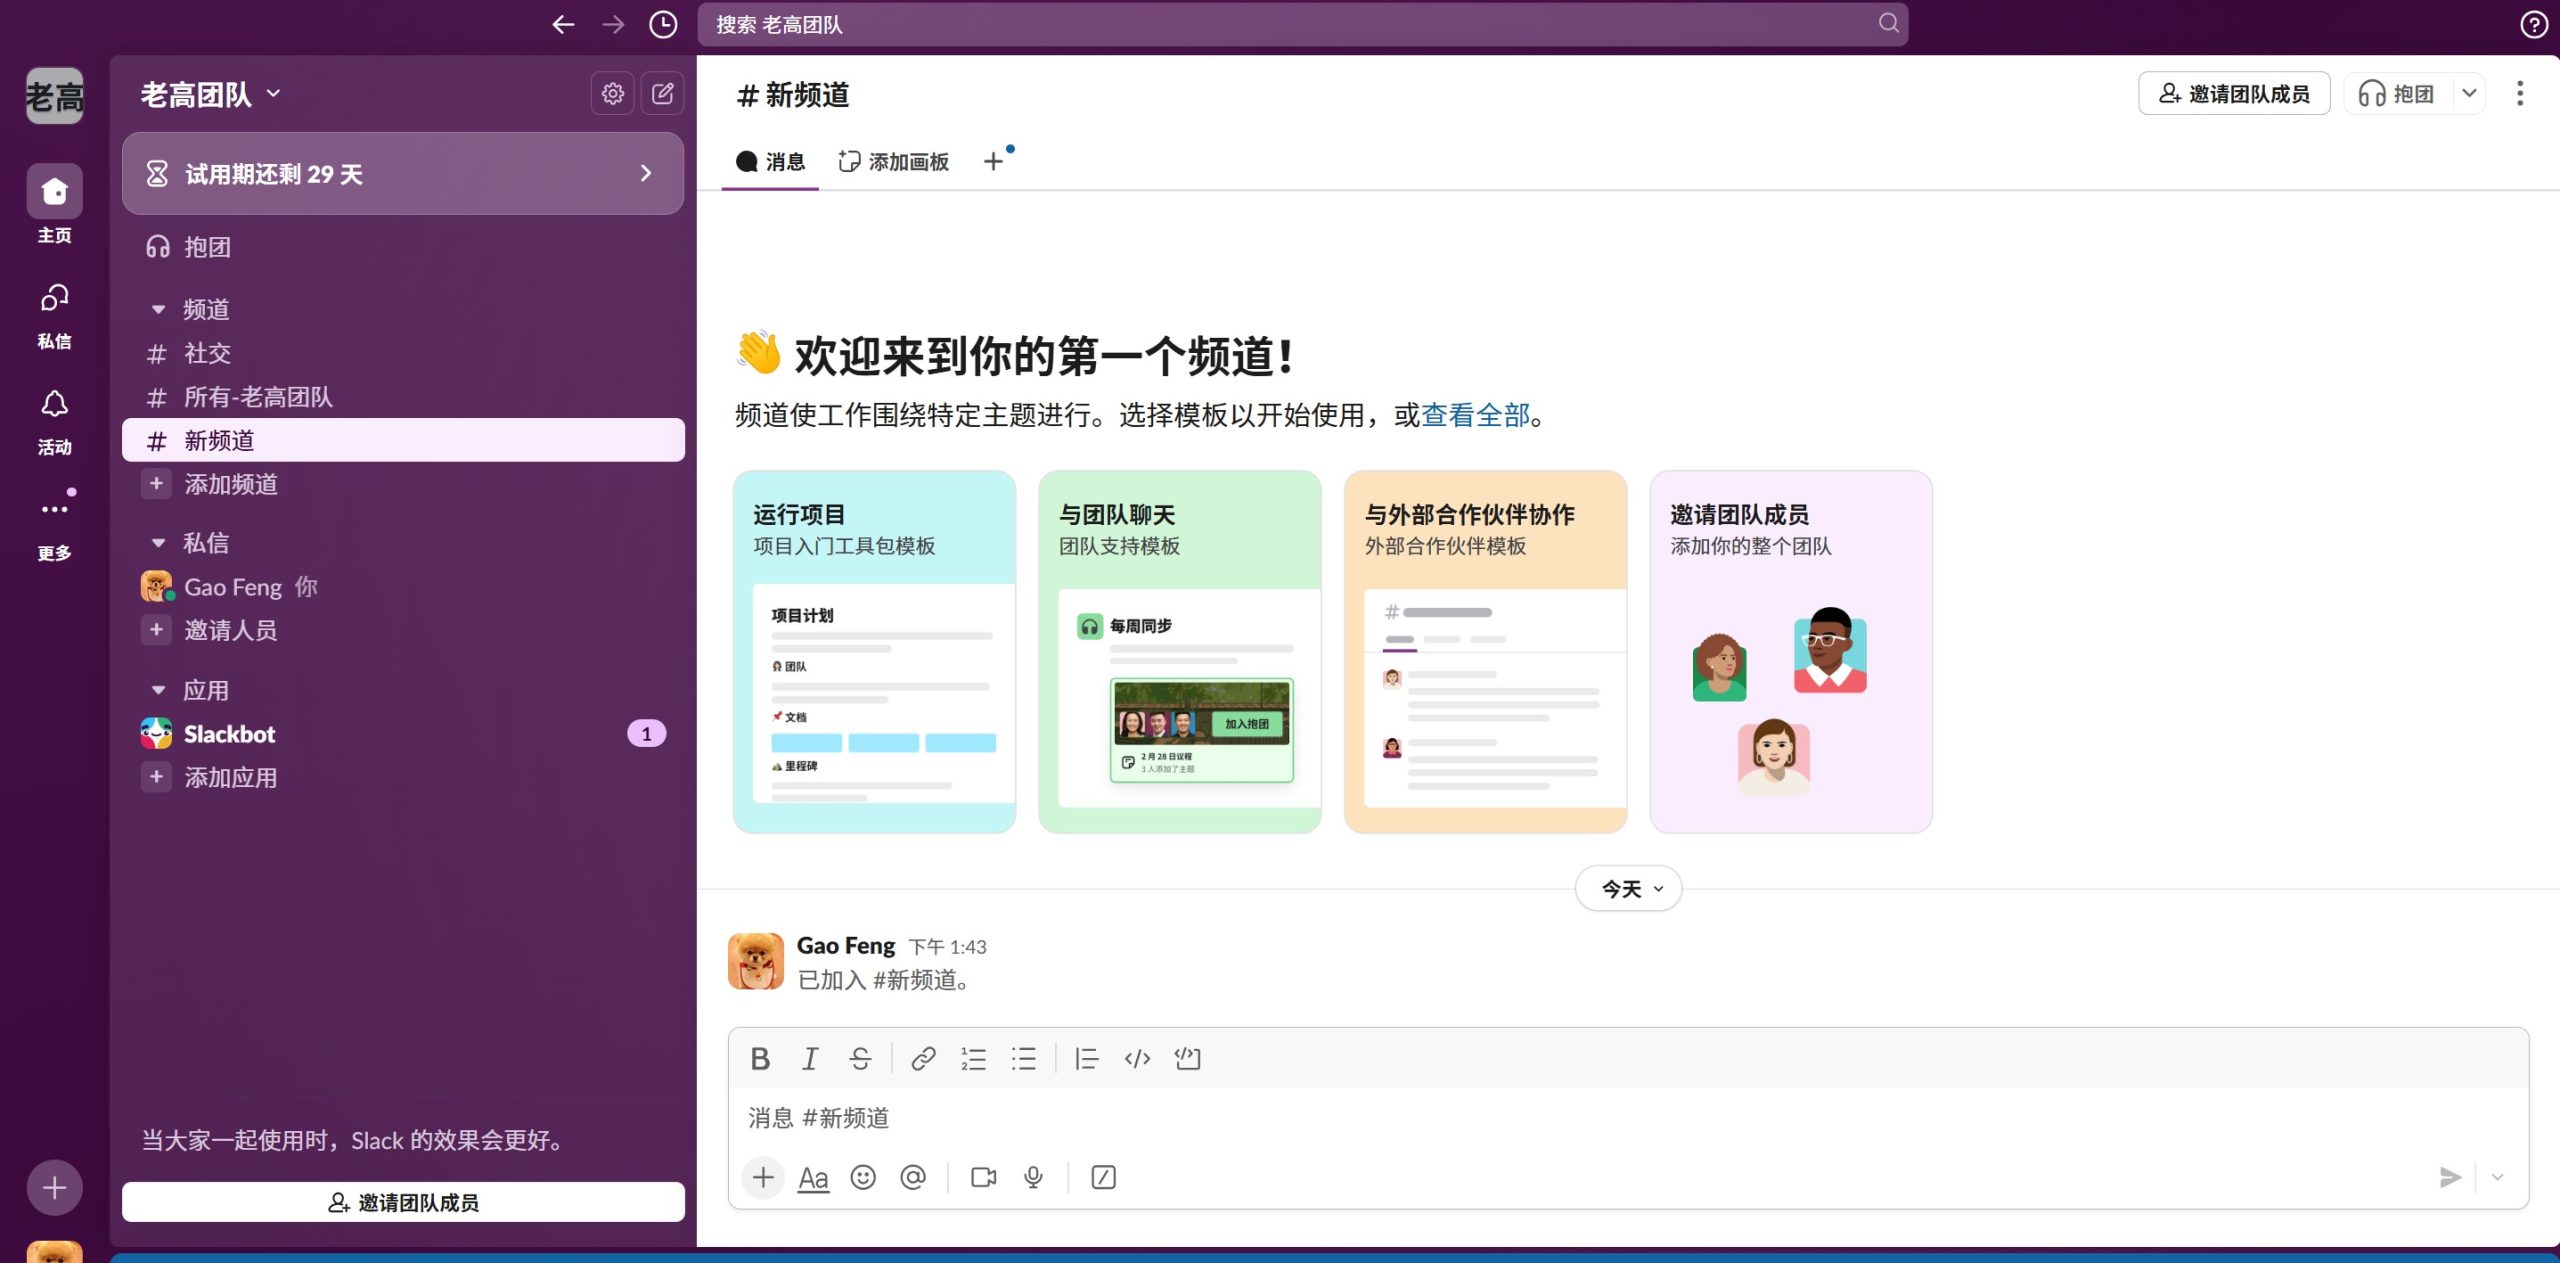Open the help question mark icon
This screenshot has height=1263, width=2560.
point(2534,24)
